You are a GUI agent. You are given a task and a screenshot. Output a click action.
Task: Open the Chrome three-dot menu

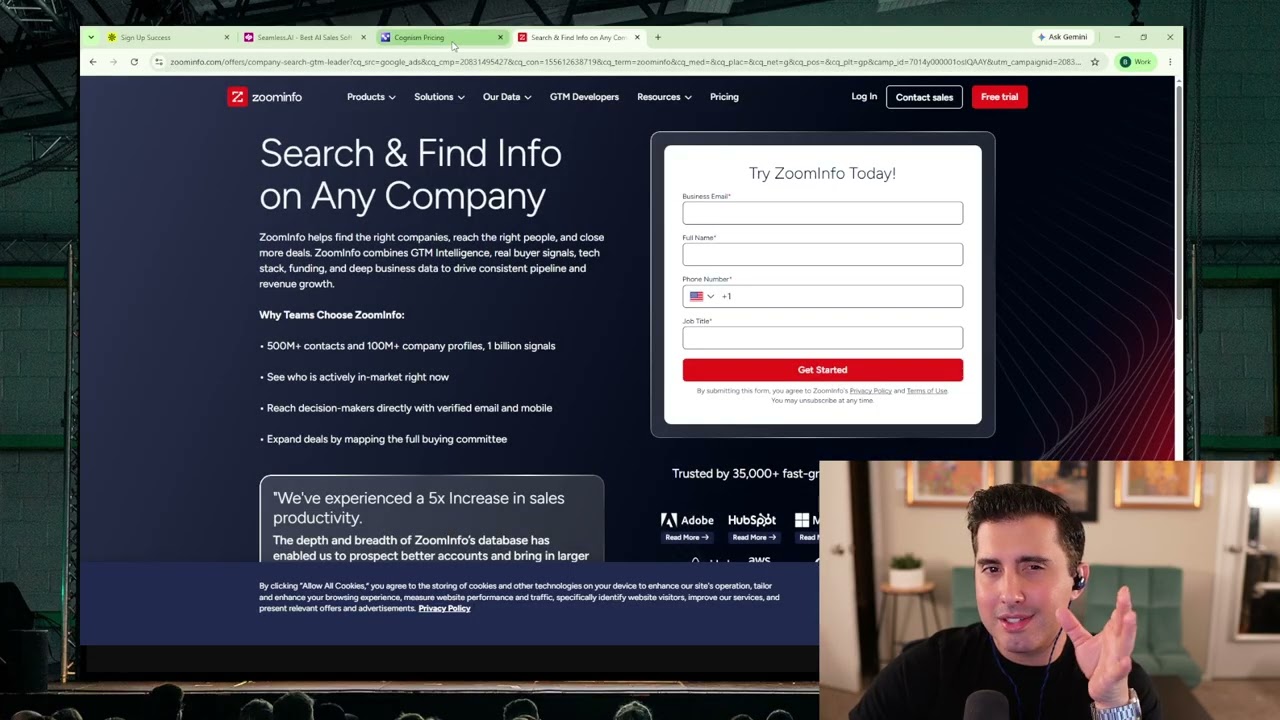coord(1170,62)
